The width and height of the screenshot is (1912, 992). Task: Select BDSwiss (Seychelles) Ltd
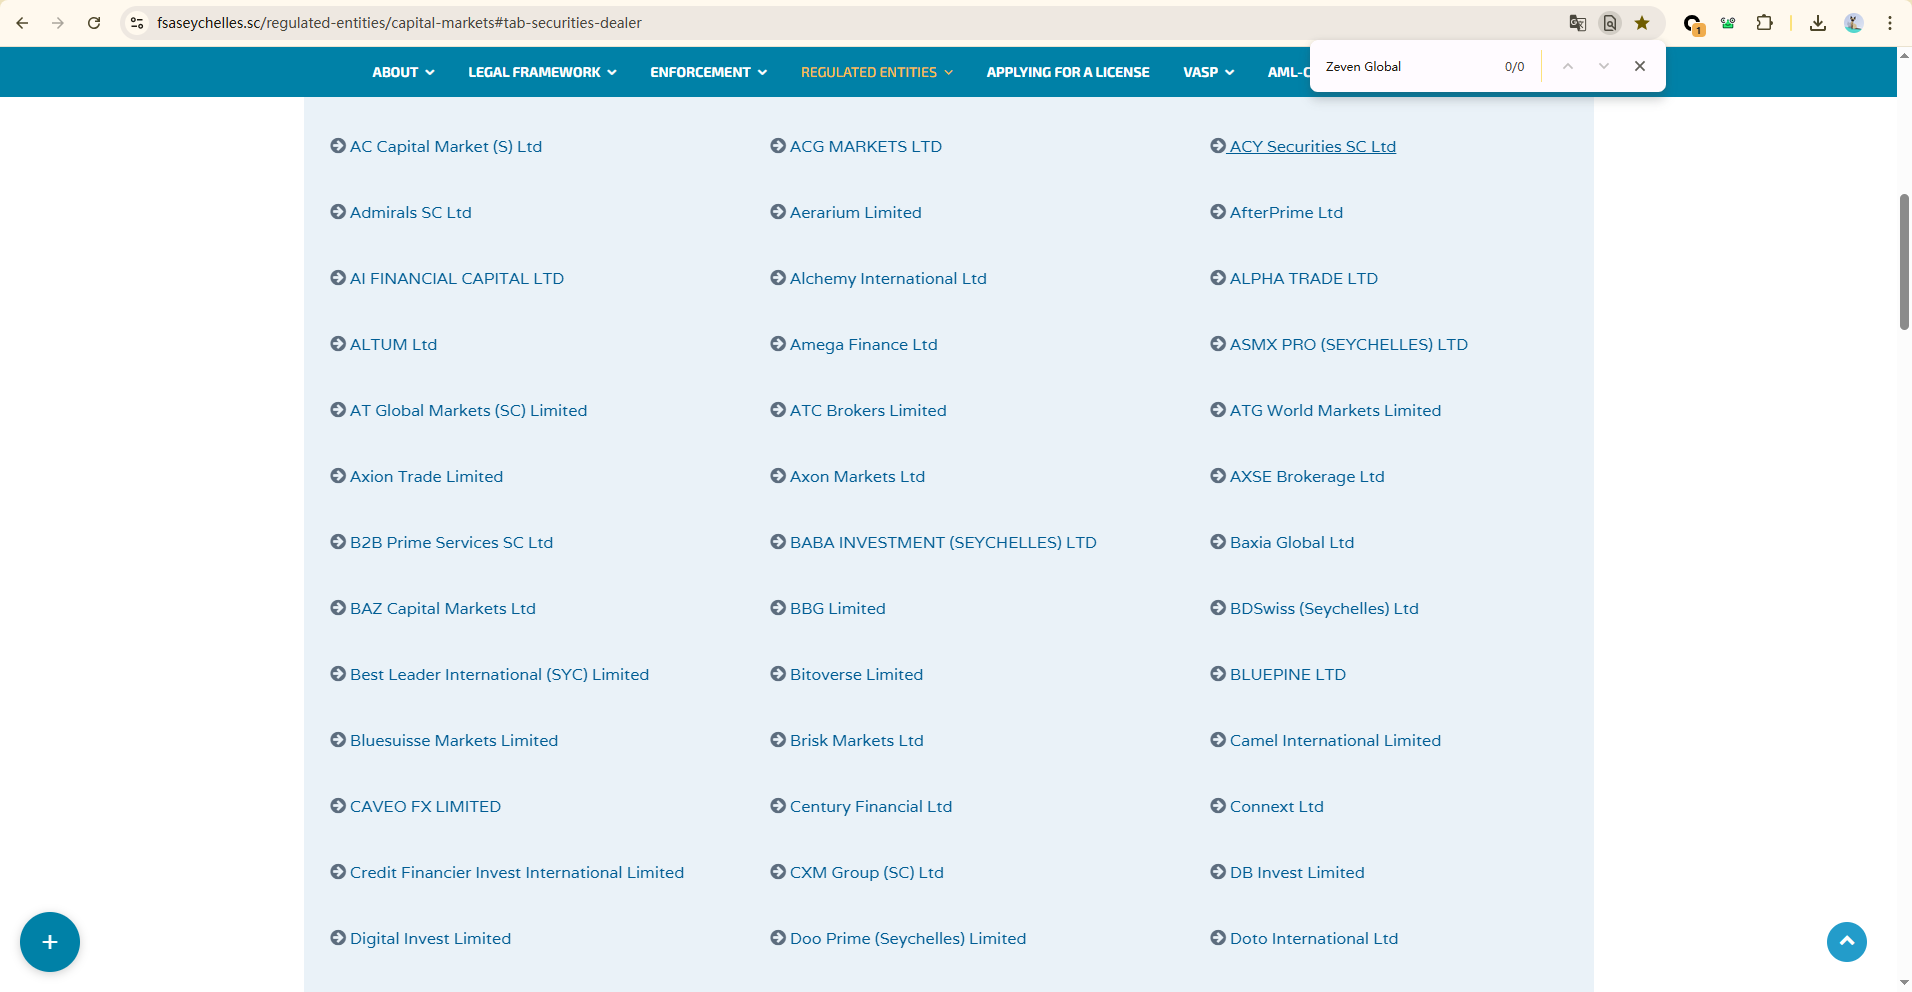pyautogui.click(x=1324, y=608)
